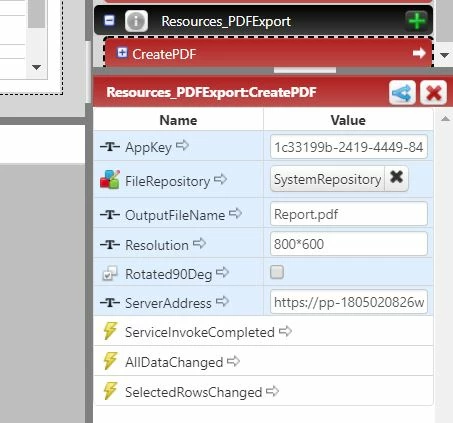Click the ServerAddress text type icon
This screenshot has width=453, height=423.
point(110,303)
